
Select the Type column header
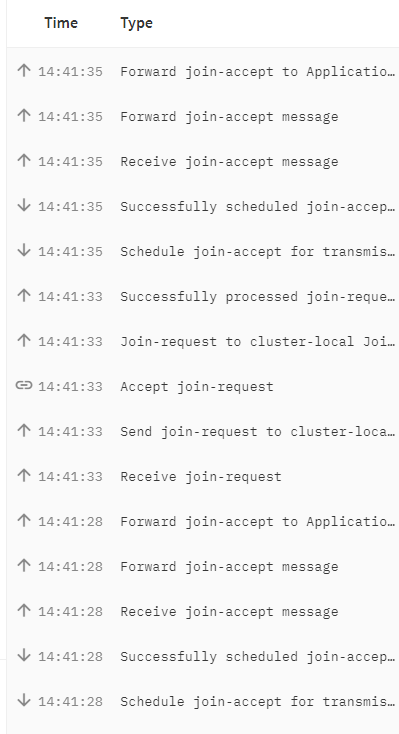(x=136, y=23)
